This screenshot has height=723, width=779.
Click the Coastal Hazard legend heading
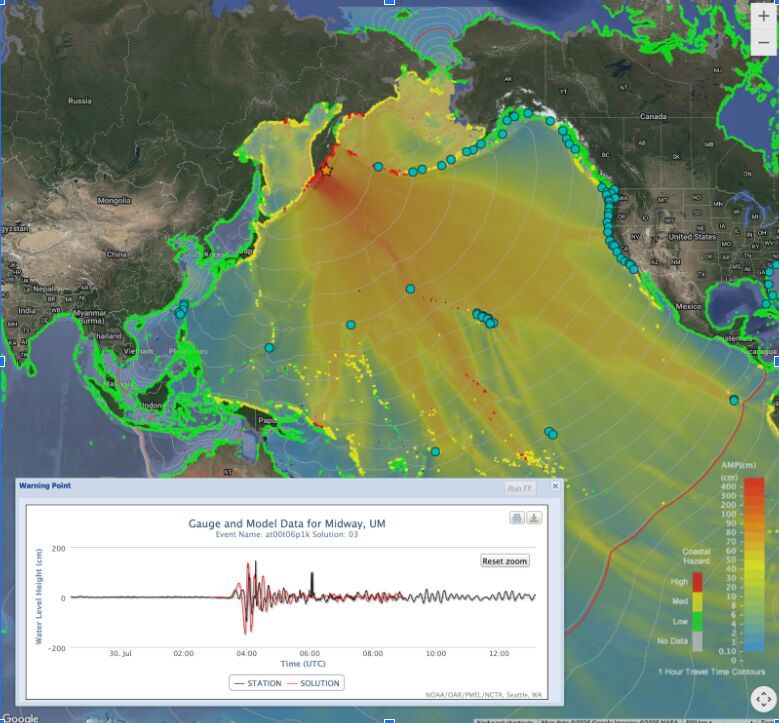[696, 556]
